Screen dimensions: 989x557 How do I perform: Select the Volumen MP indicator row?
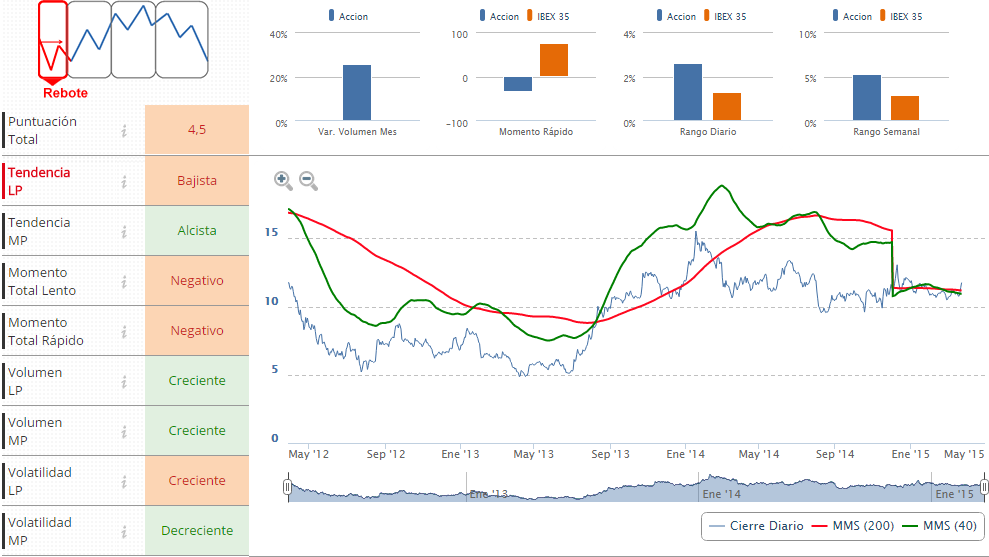[x=60, y=431]
